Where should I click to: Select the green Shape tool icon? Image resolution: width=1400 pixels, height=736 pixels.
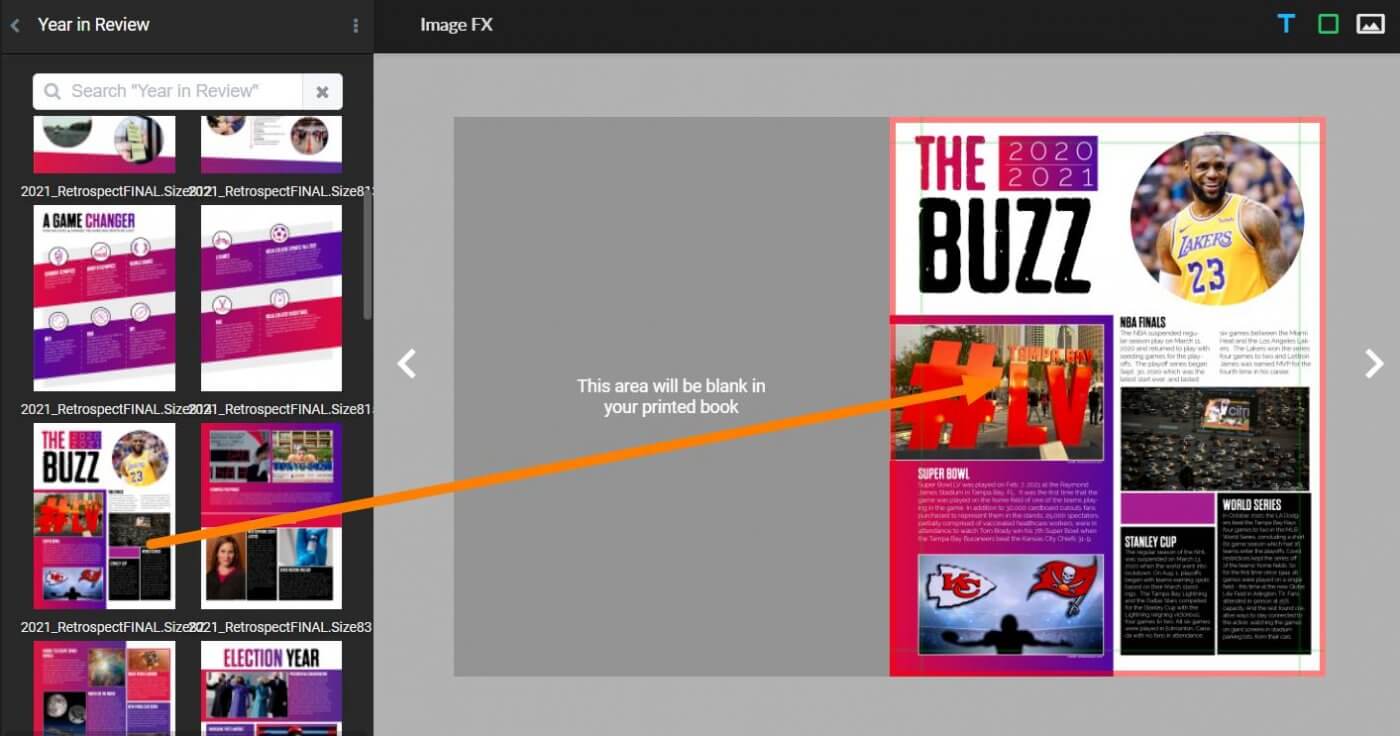[x=1328, y=24]
